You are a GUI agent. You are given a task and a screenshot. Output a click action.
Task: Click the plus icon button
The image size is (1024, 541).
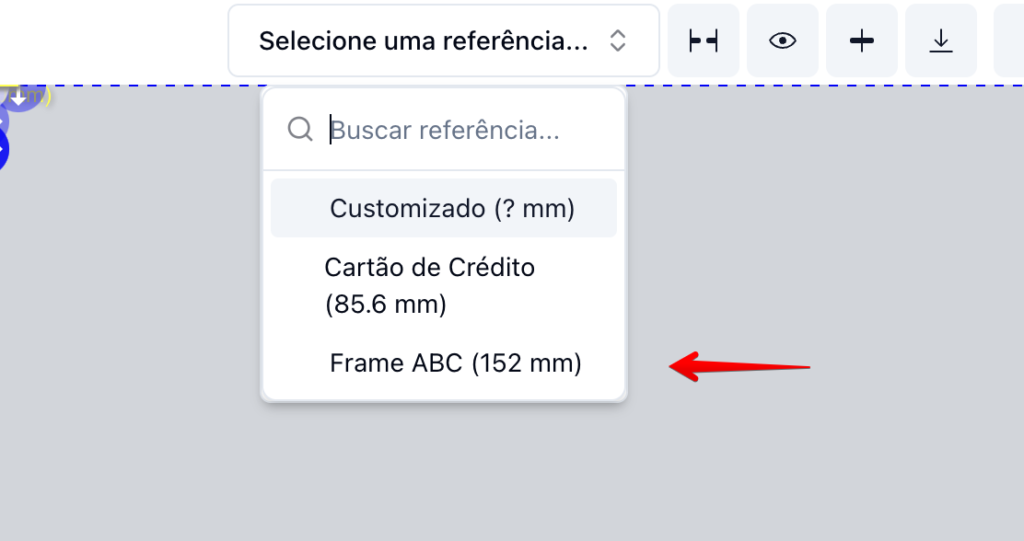[x=861, y=41]
